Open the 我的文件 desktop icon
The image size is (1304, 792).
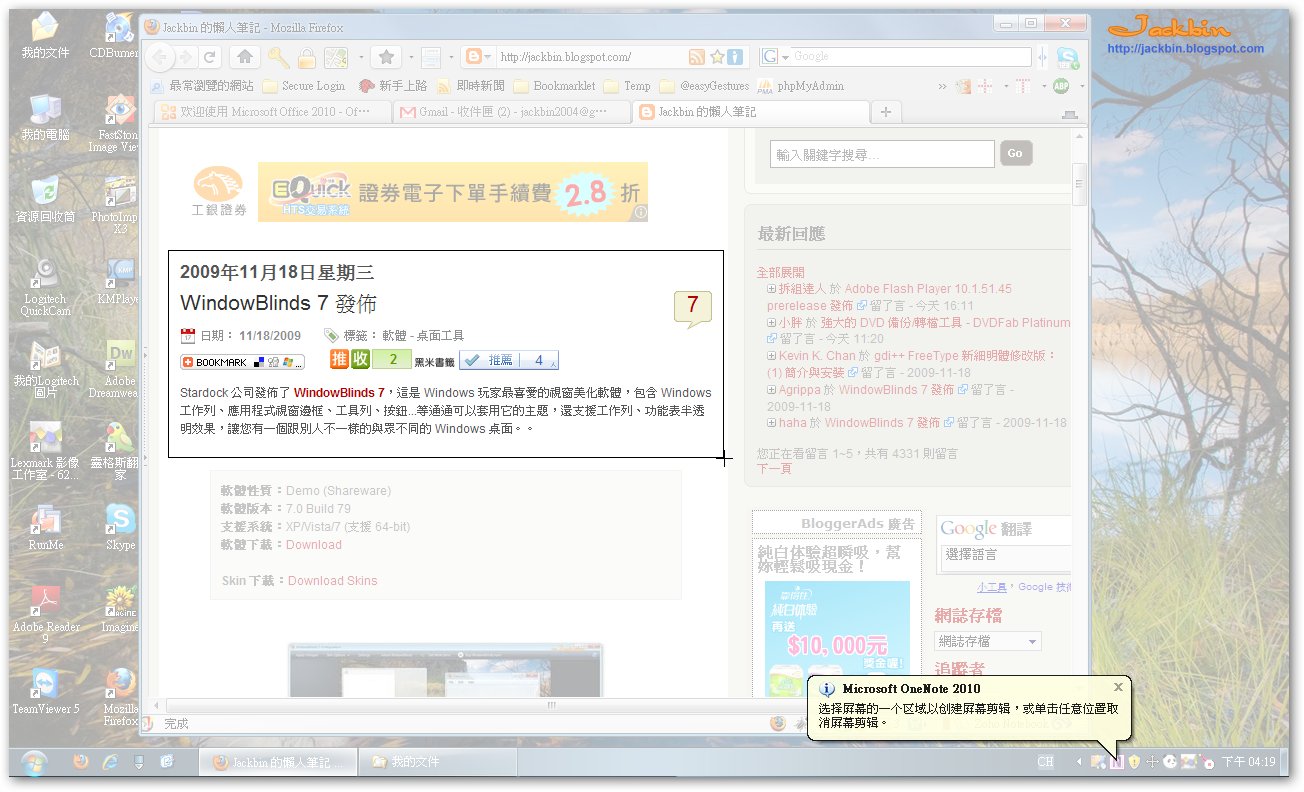coord(45,37)
